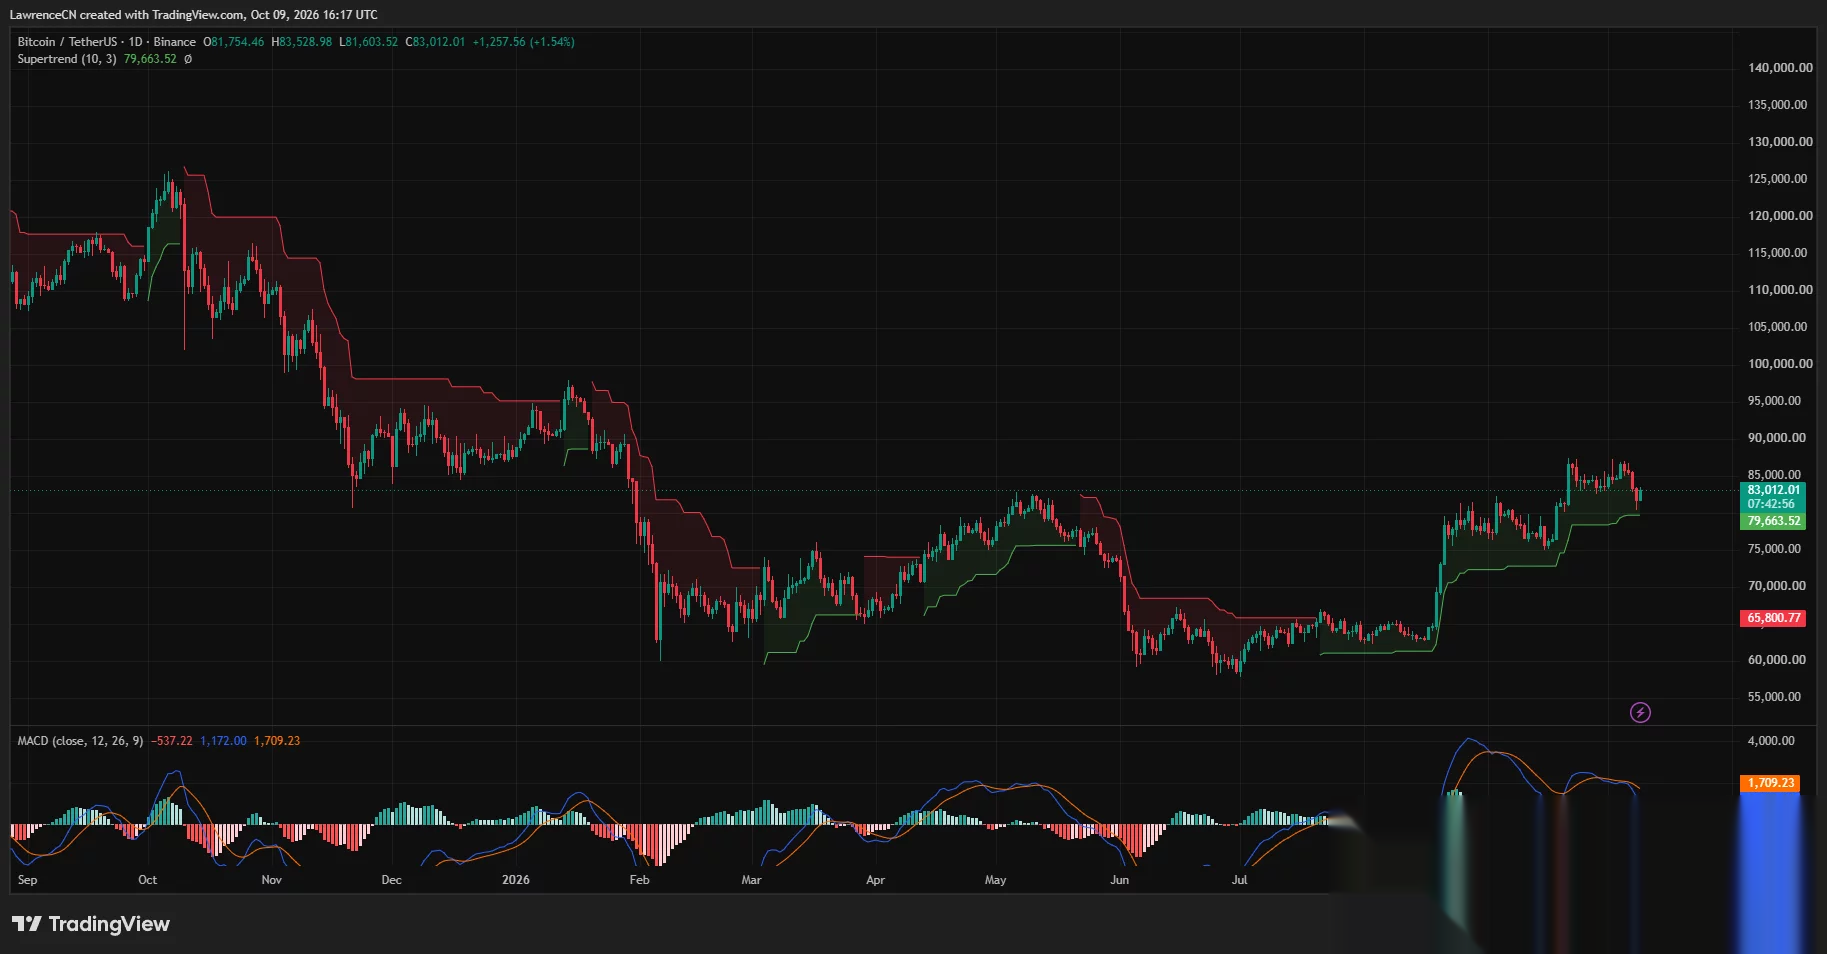Click the Jul label on time axis
The image size is (1827, 954).
tap(1239, 880)
